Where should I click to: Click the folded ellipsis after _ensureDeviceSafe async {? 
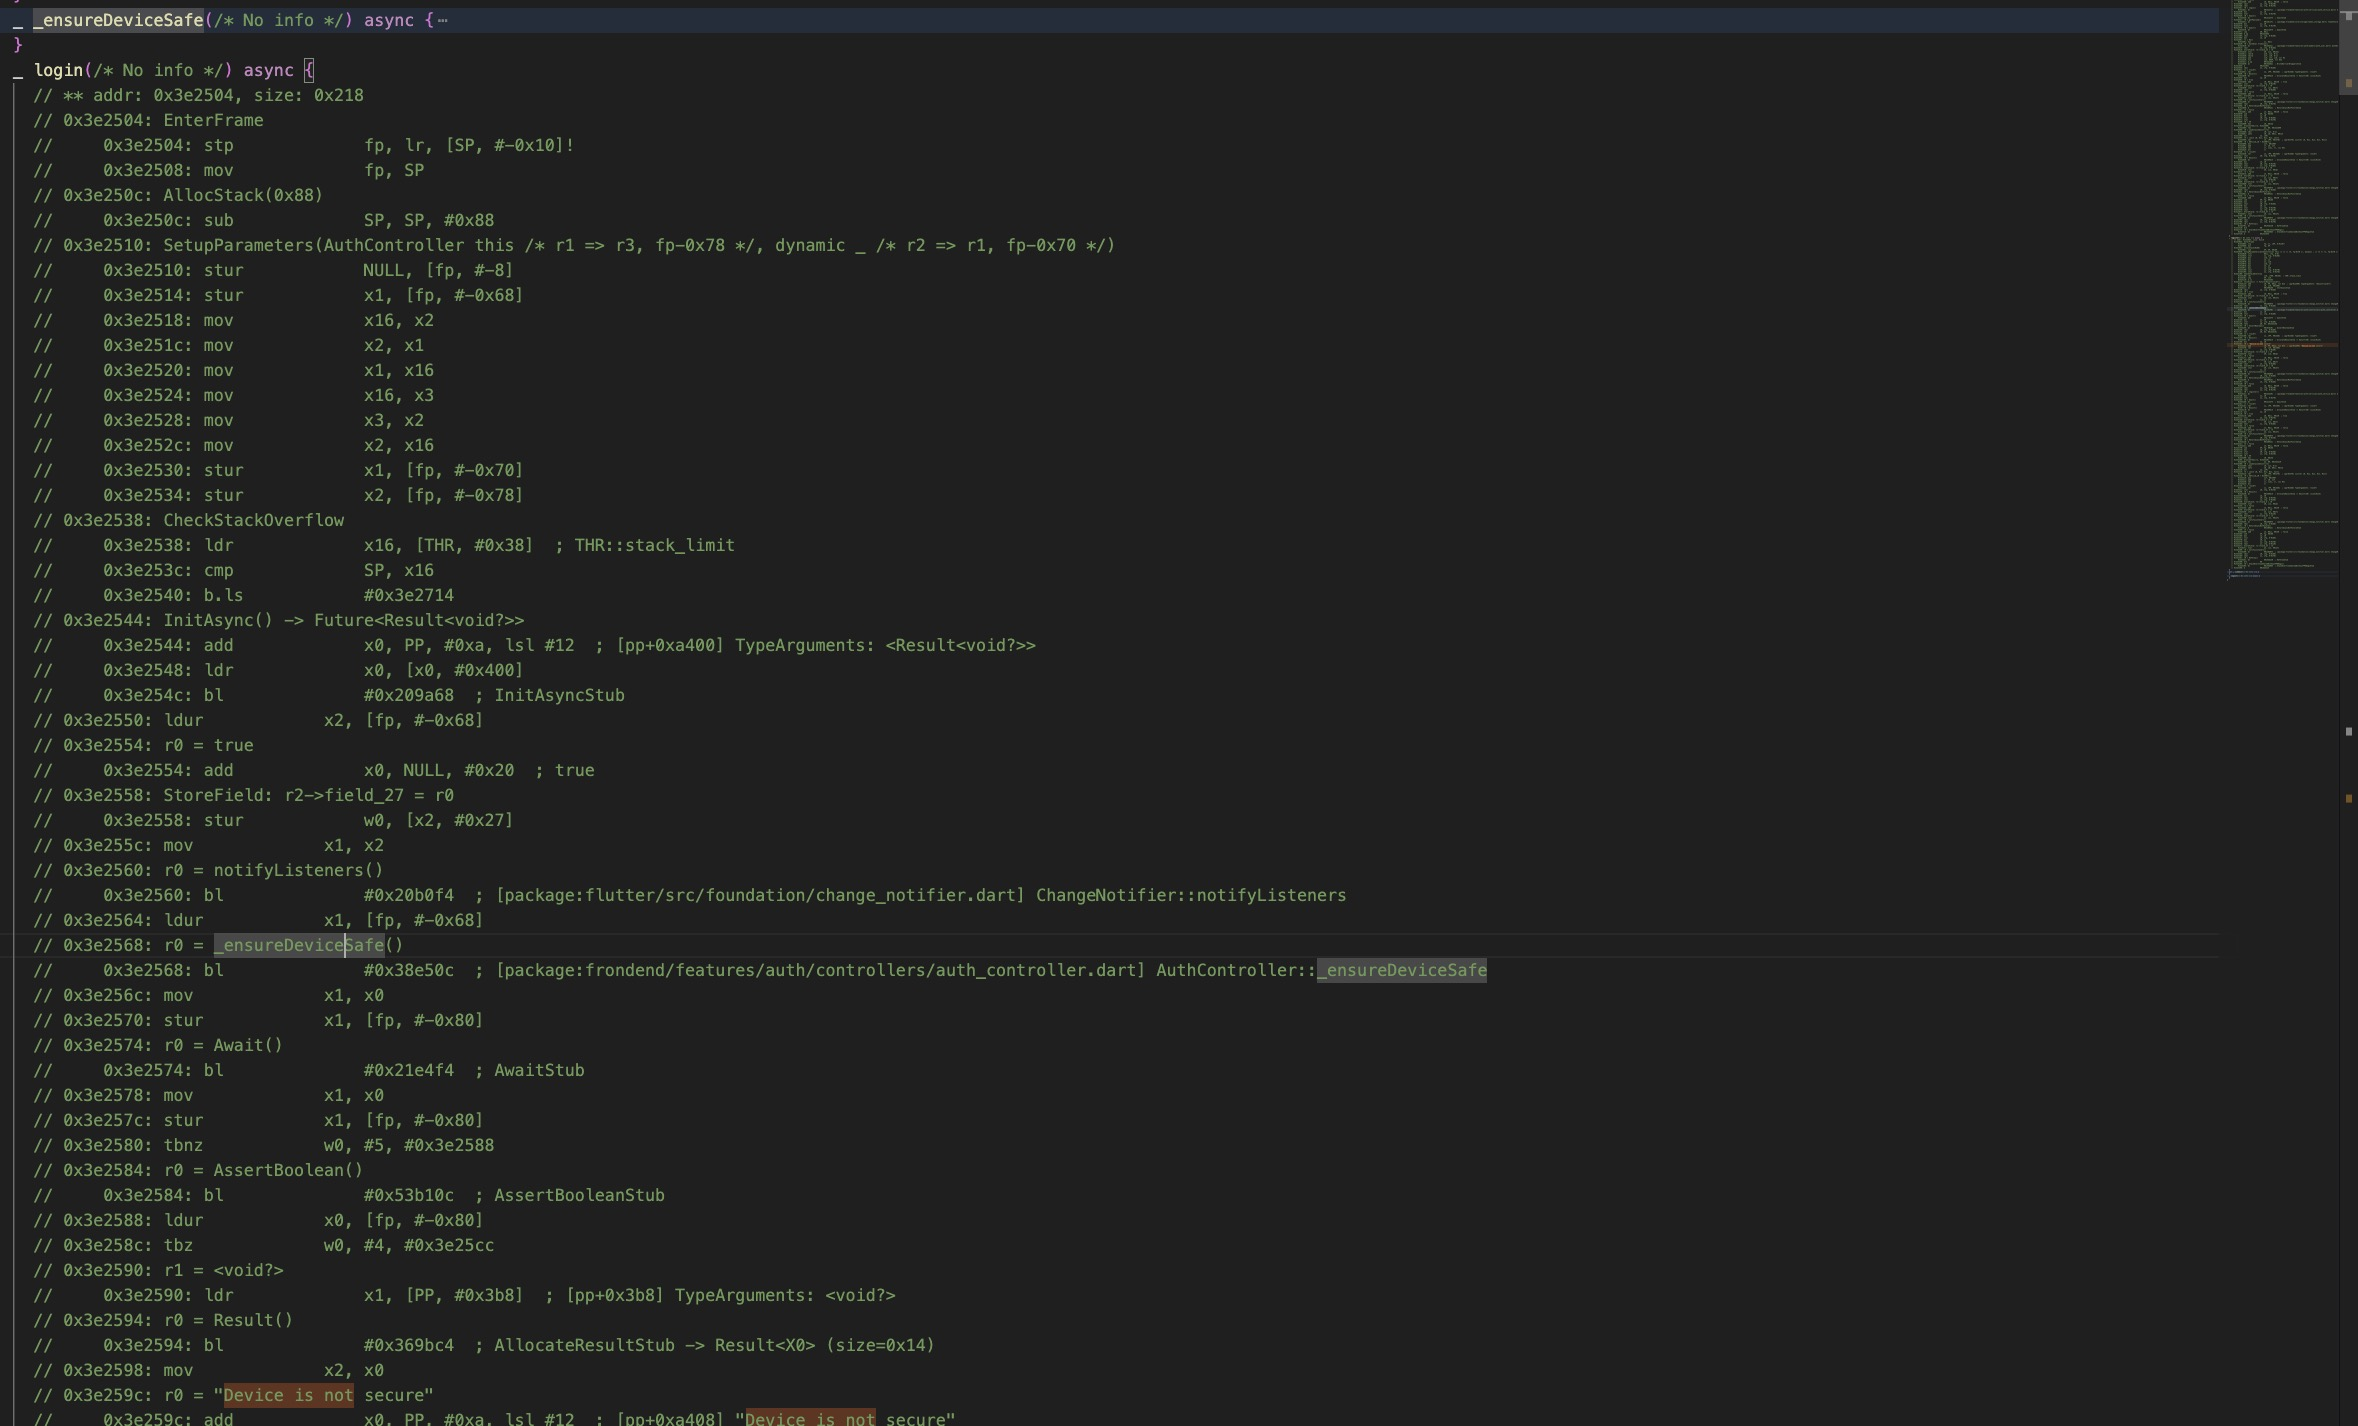[443, 20]
